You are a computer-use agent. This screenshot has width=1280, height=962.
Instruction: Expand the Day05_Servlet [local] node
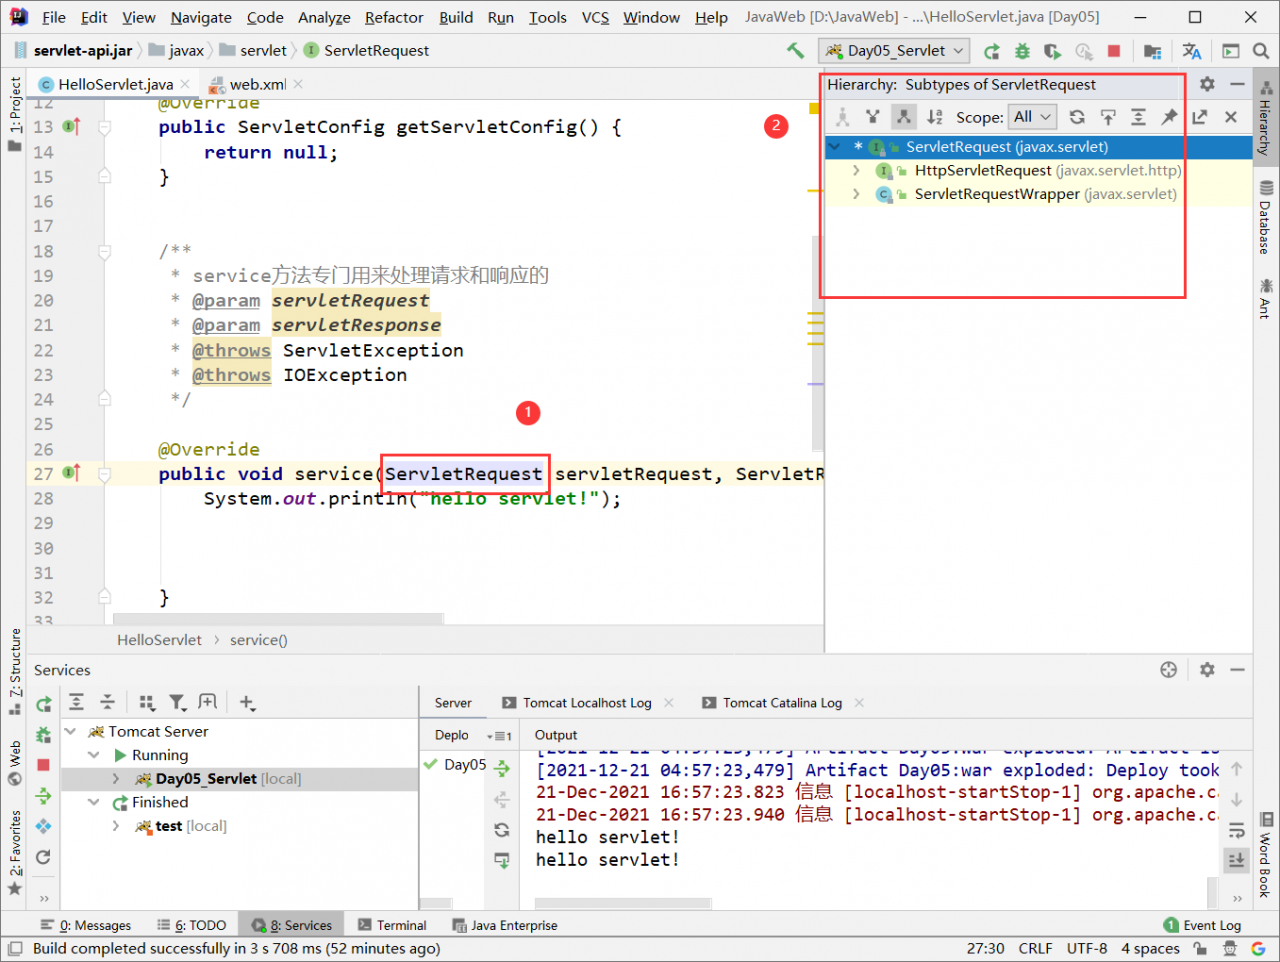(116, 778)
